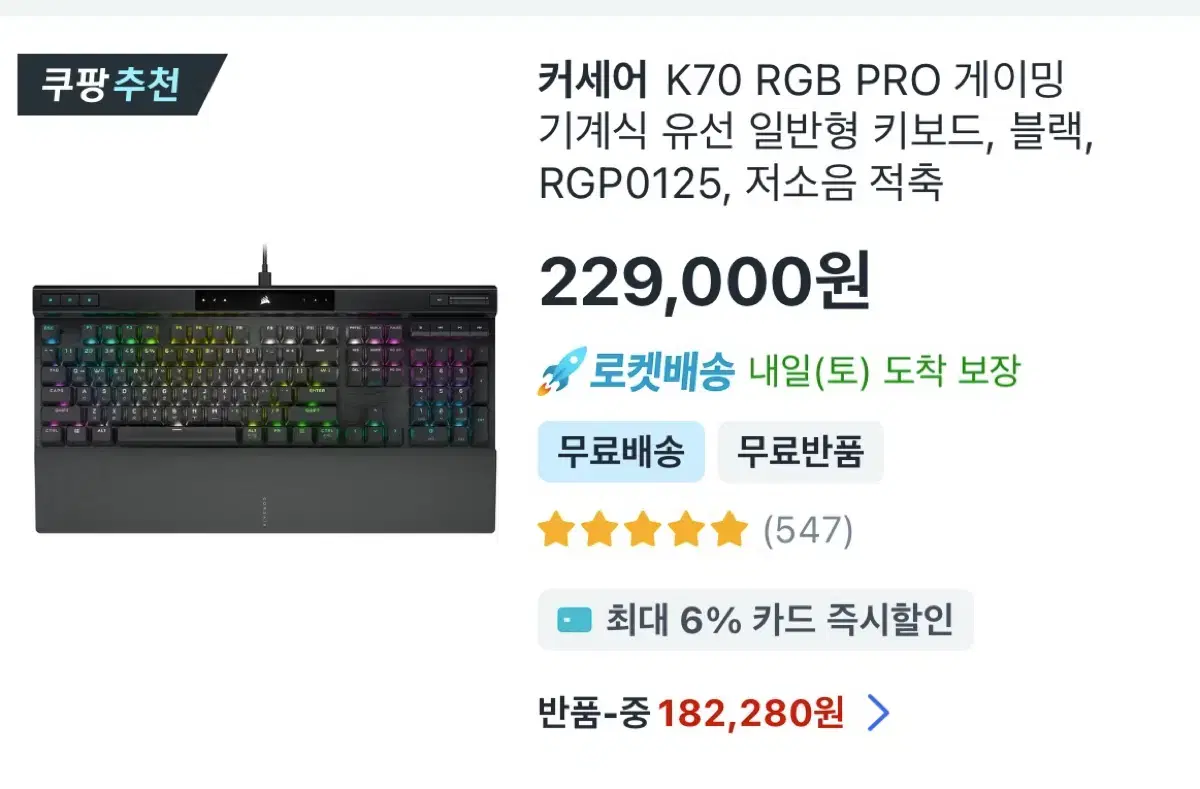Screen dimensions: 1200x789
Task: Click the 쿠팡추천 recommendation badge
Action: pos(121,84)
